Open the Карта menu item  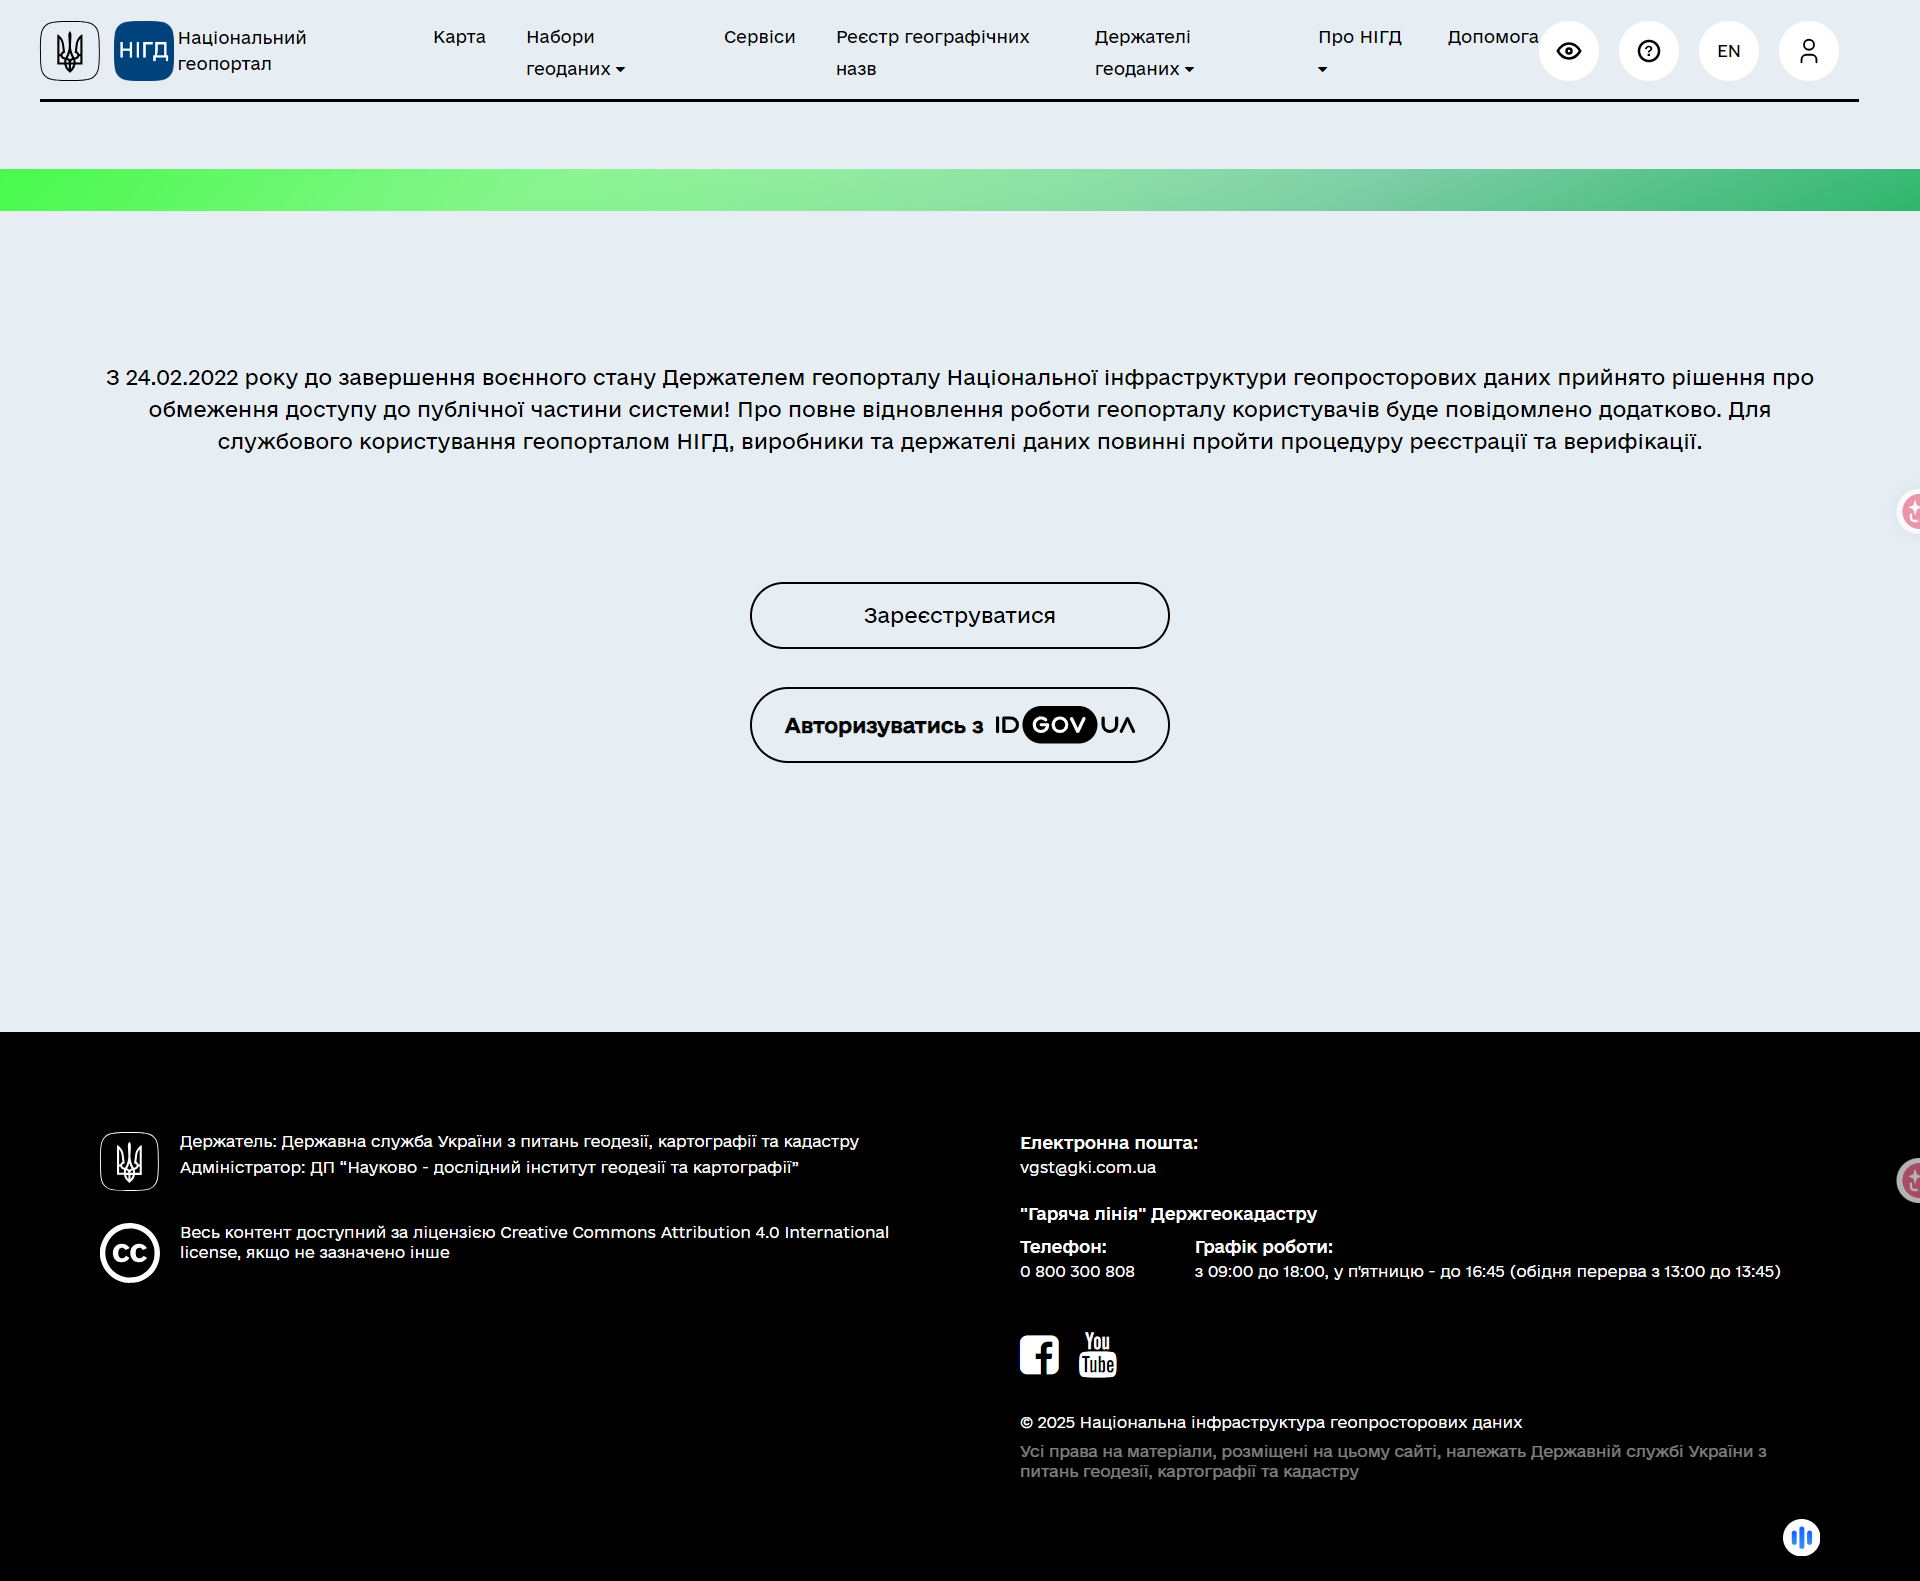pos(458,37)
